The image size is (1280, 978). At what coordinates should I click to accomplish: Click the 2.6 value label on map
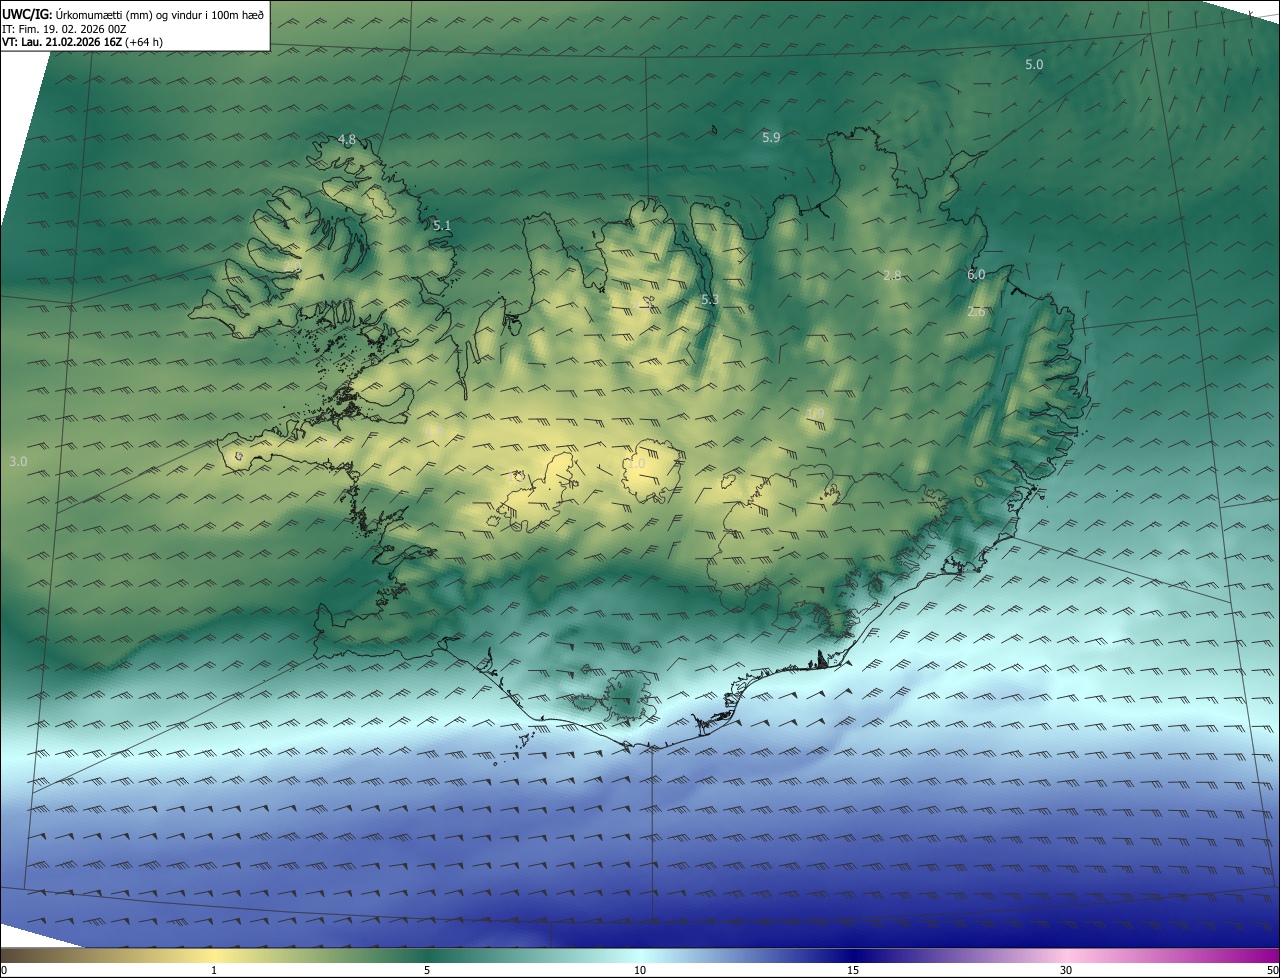click(x=976, y=312)
